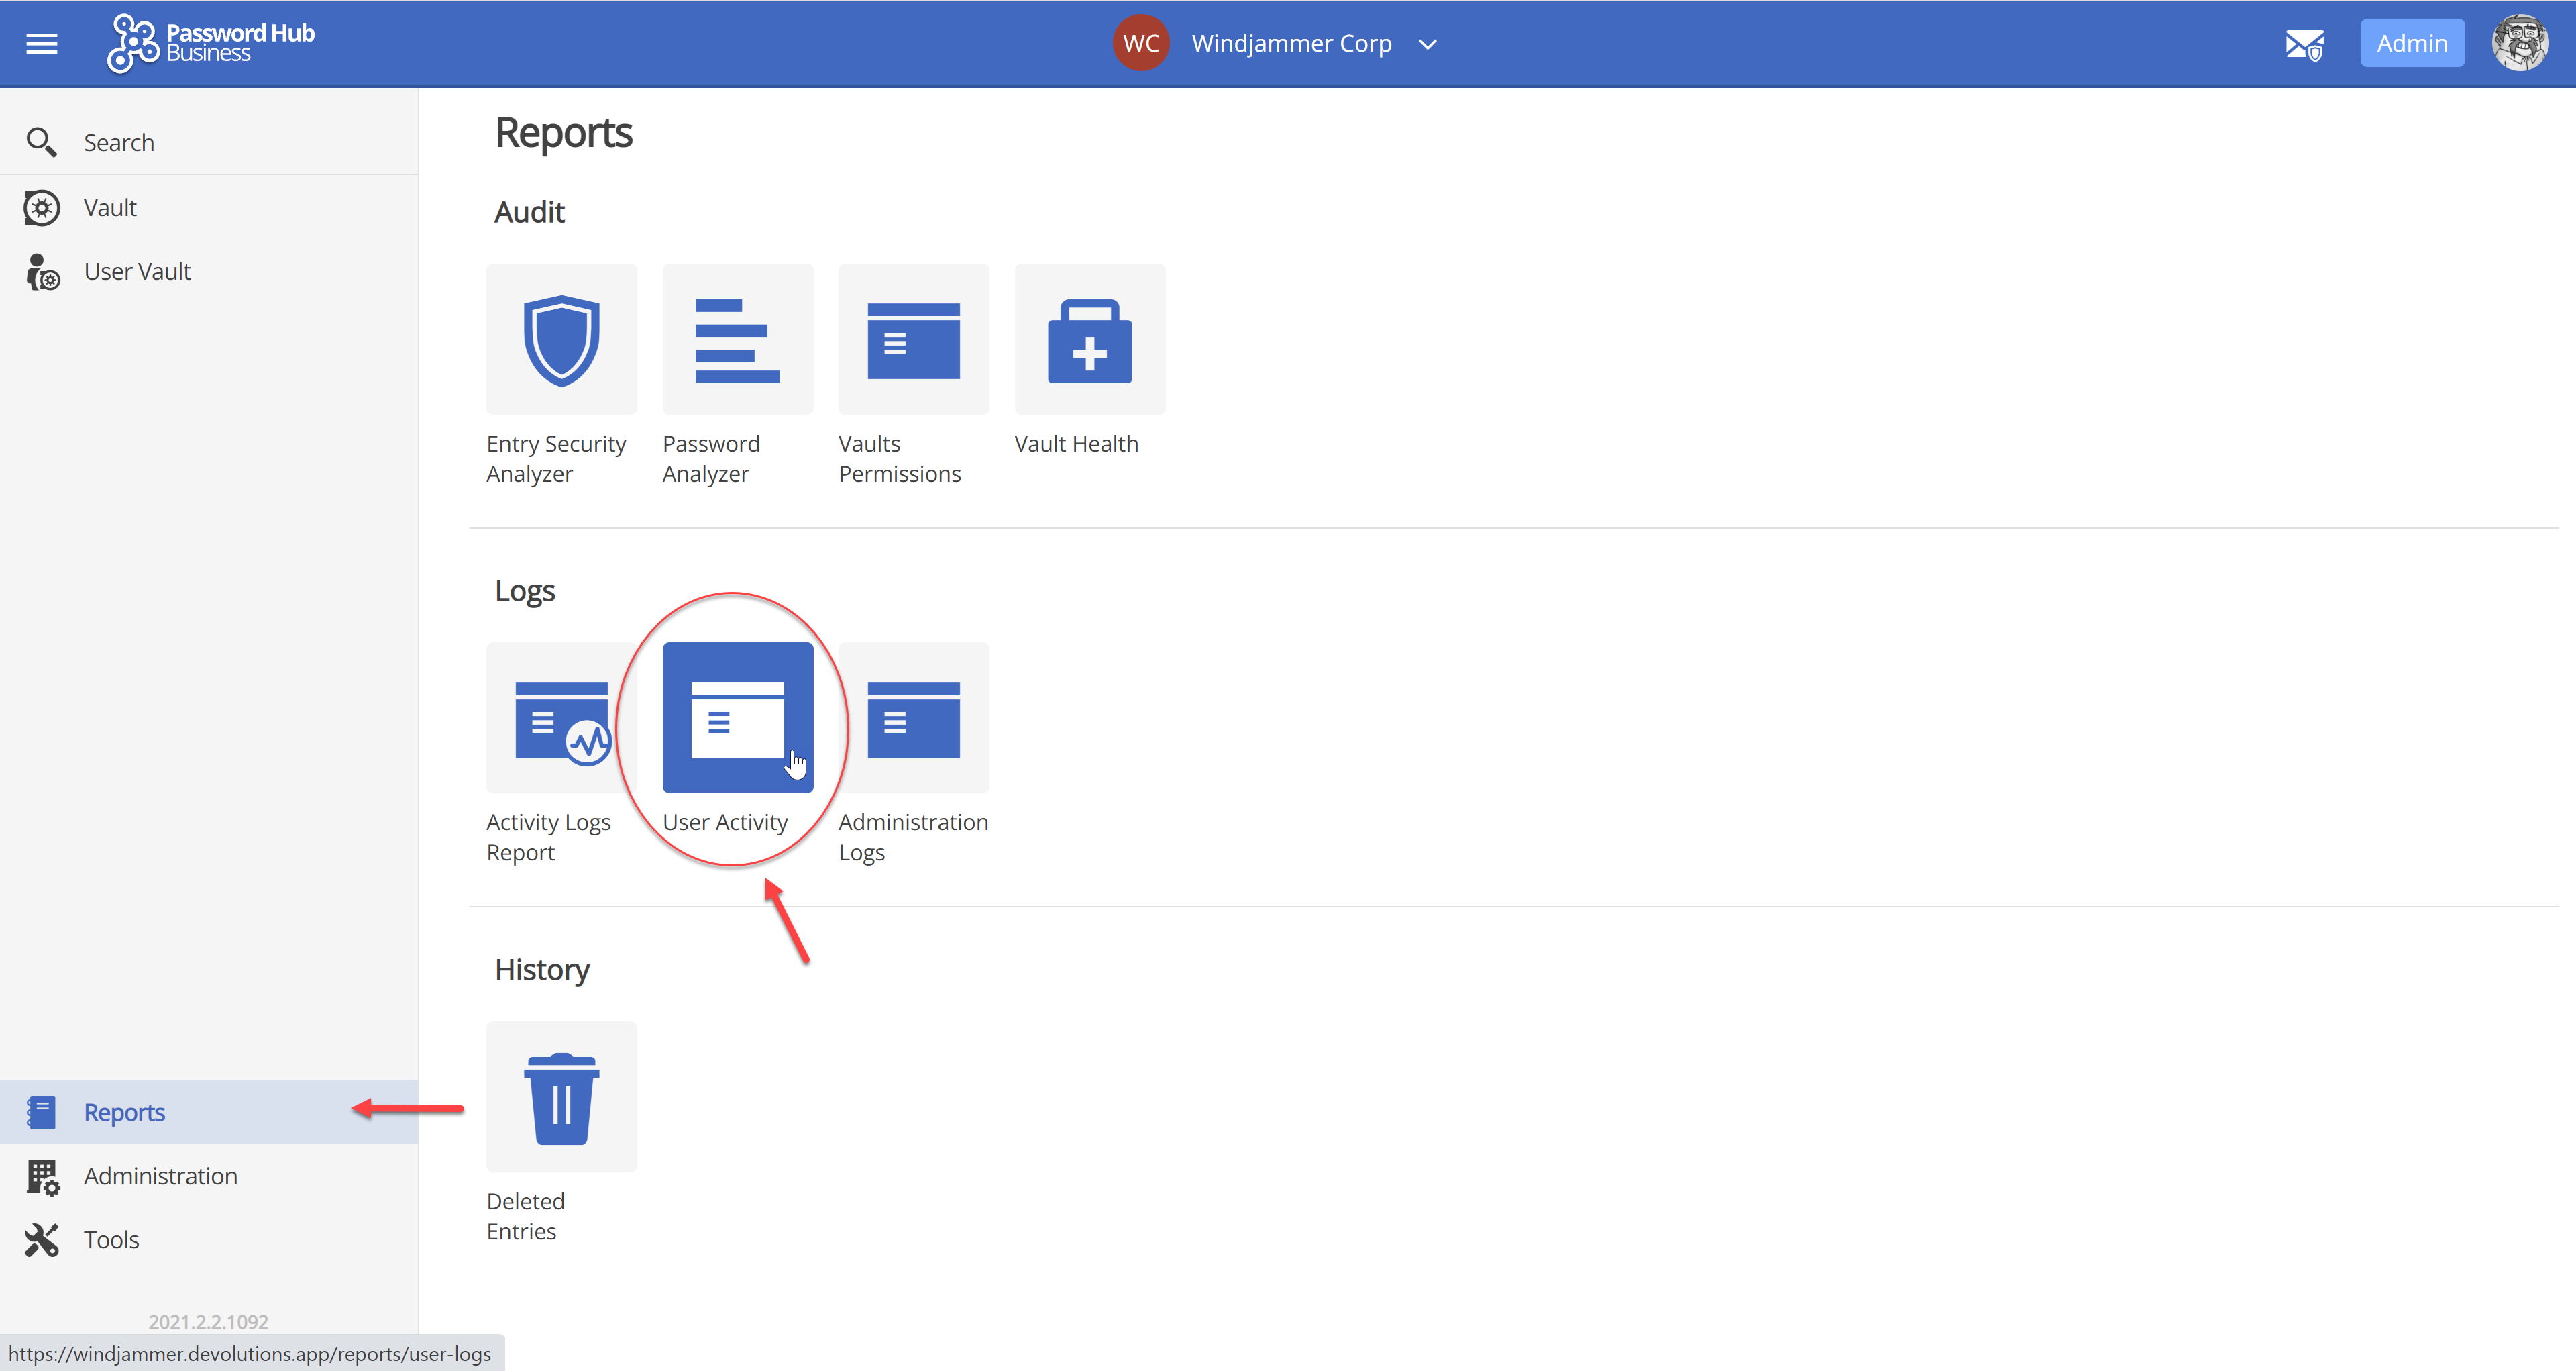This screenshot has width=2576, height=1371.
Task: Open secure messages envelope icon
Action: coord(2303,44)
